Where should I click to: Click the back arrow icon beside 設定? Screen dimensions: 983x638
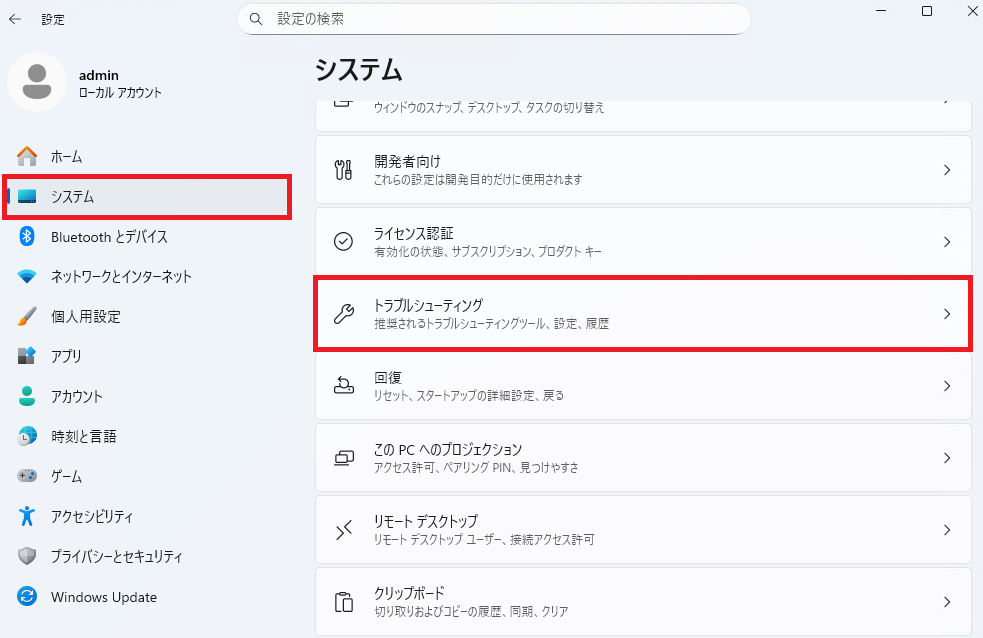[x=15, y=19]
